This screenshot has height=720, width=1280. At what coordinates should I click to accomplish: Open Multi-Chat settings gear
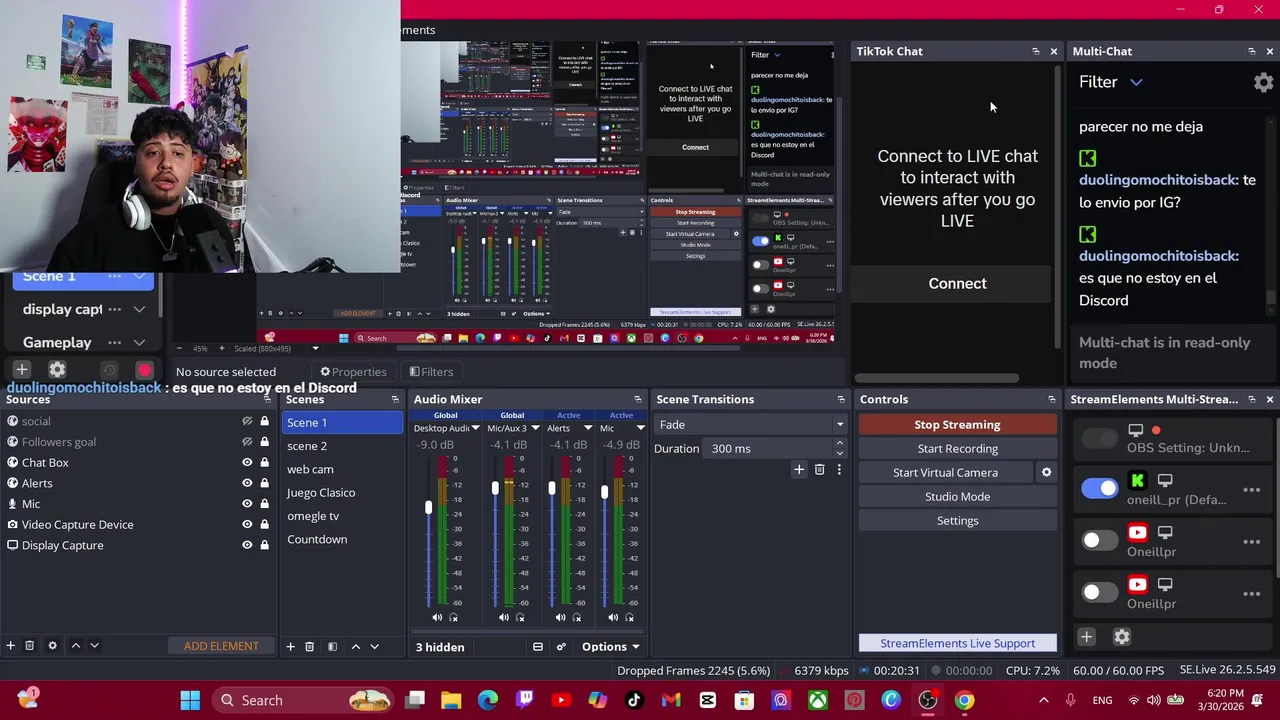tap(1264, 82)
